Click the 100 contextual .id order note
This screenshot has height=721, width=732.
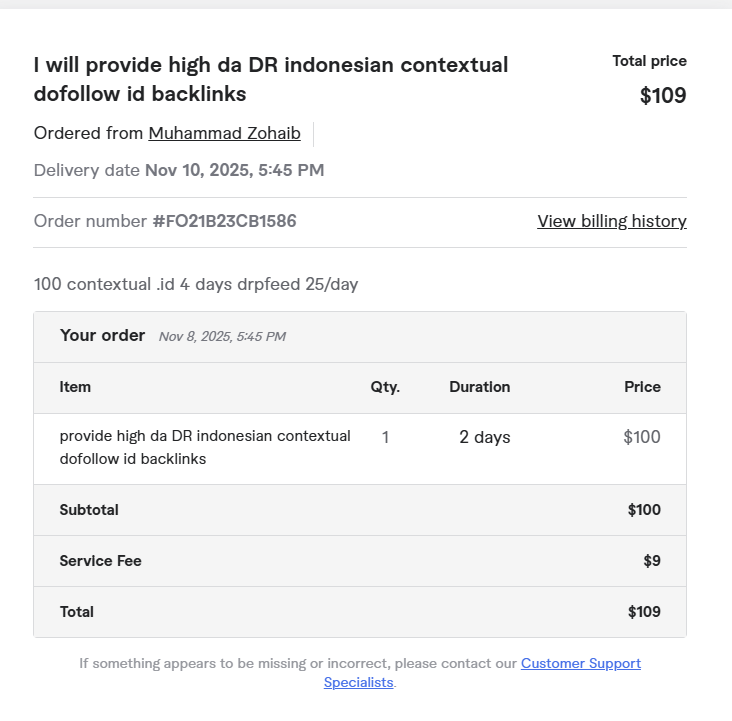point(196,284)
